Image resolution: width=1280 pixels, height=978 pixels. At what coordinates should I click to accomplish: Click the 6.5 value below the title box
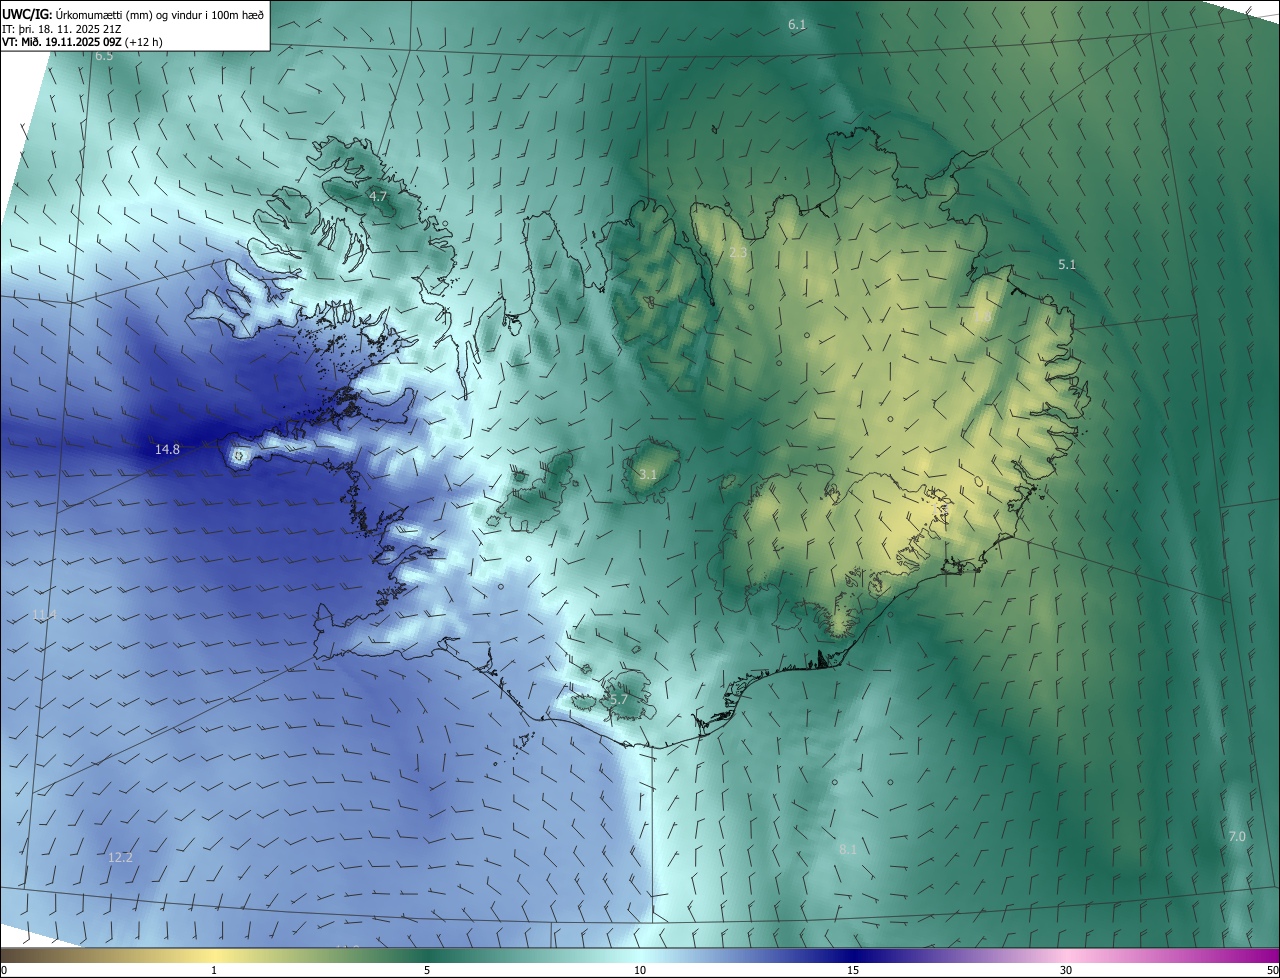104,56
